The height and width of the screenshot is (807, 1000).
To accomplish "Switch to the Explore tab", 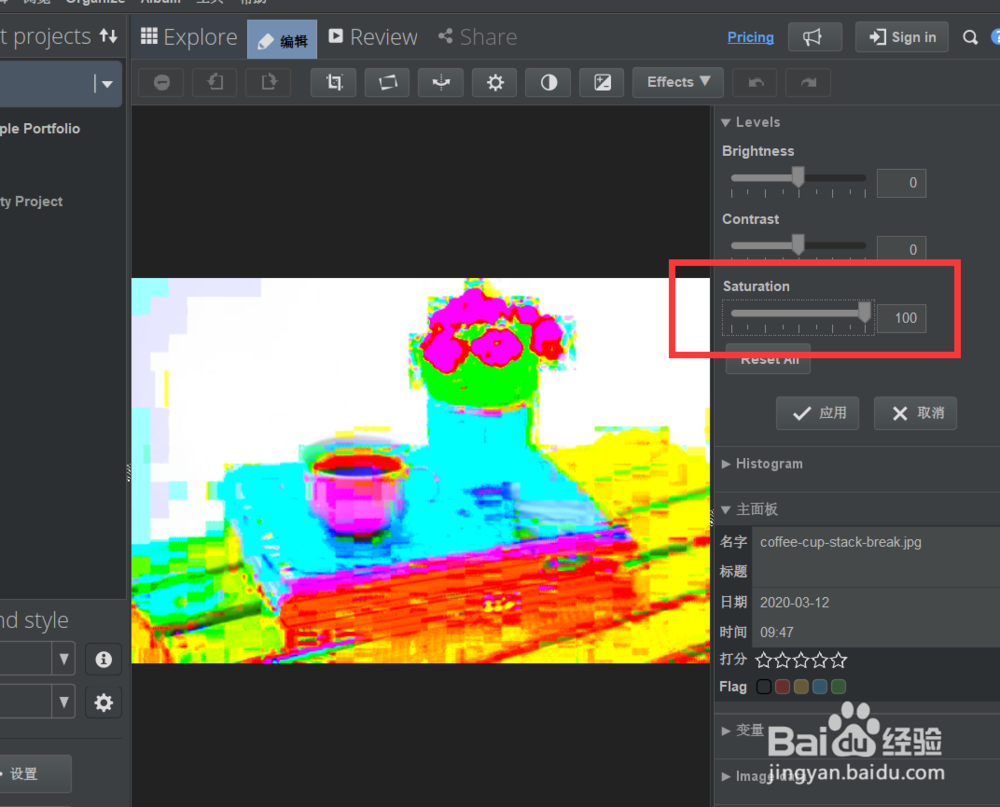I will click(x=189, y=38).
